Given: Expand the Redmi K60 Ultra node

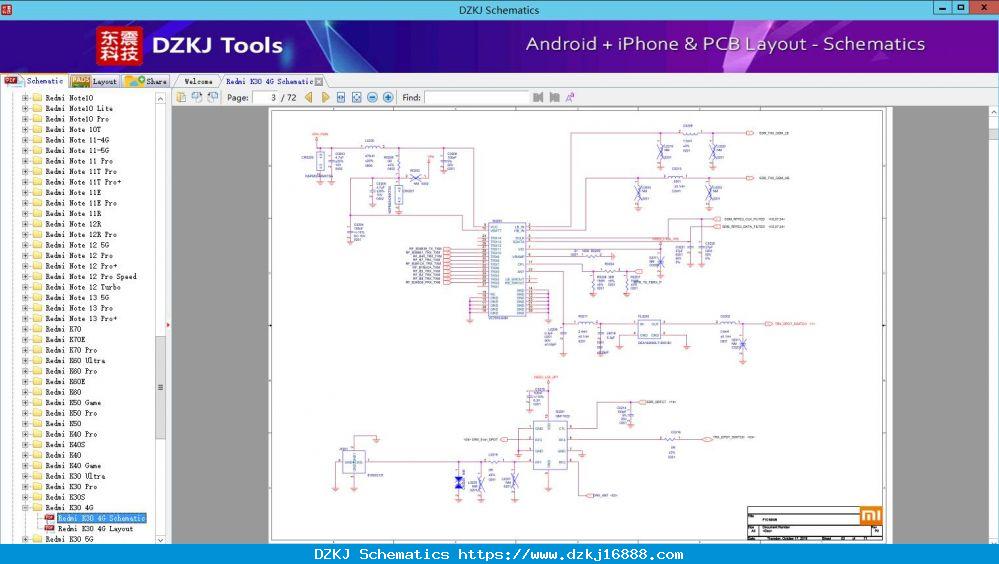Looking at the screenshot, I should (x=25, y=361).
